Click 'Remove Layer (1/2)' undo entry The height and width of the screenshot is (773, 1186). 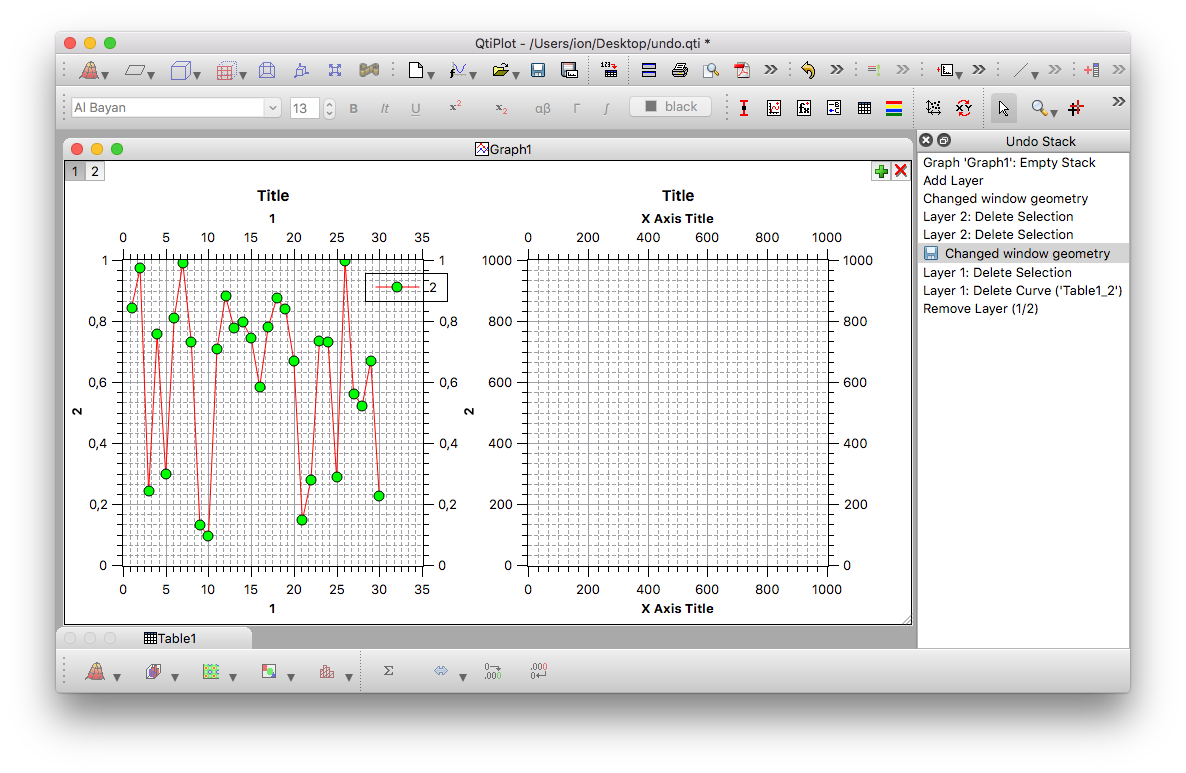(980, 309)
